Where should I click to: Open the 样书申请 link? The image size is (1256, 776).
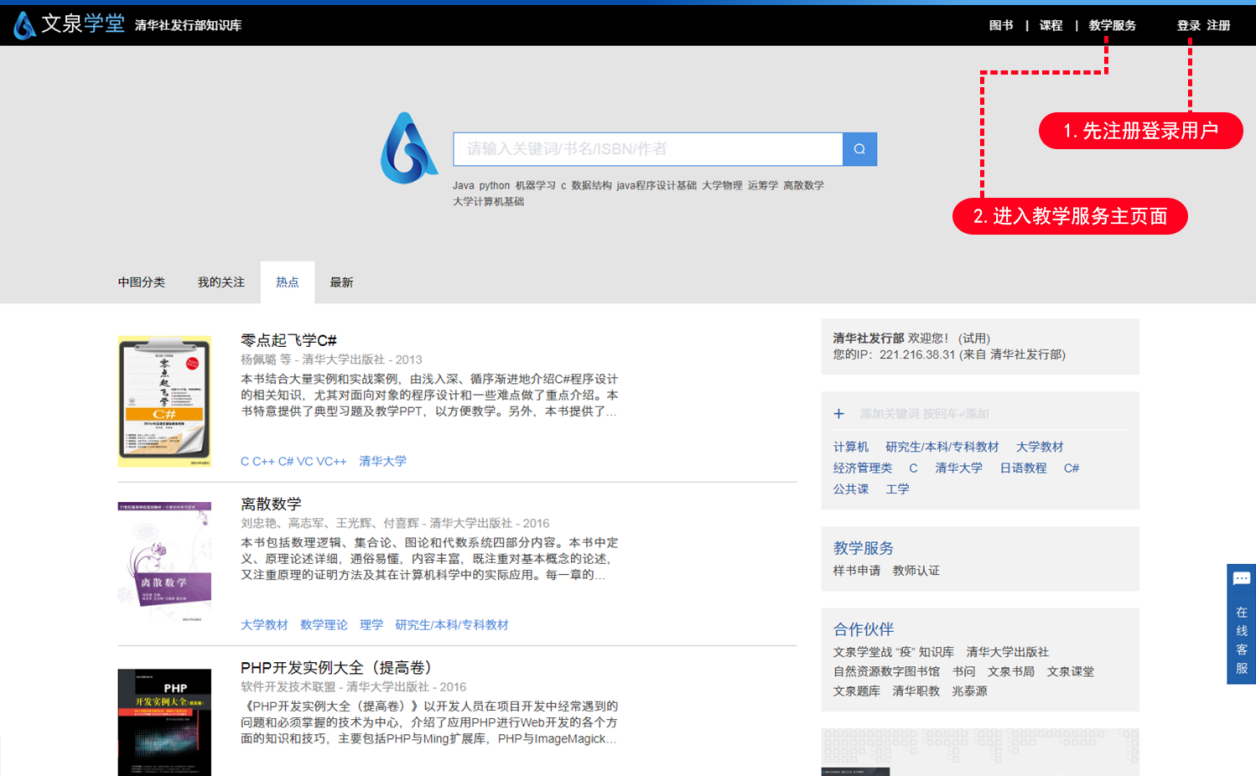[856, 571]
